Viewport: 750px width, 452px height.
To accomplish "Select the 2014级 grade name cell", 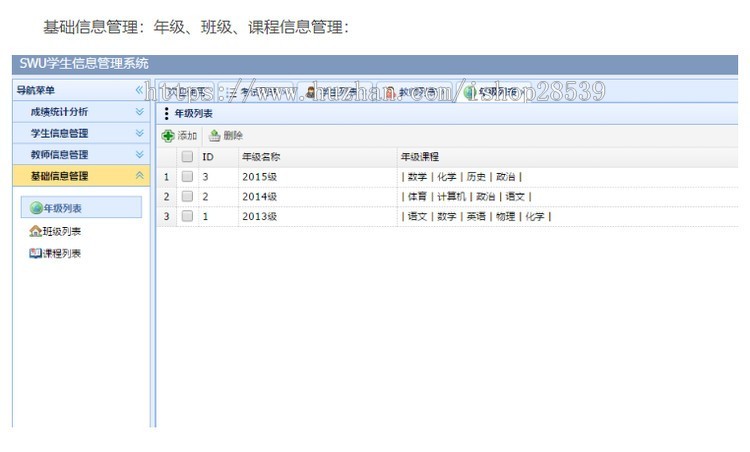I will [x=318, y=197].
